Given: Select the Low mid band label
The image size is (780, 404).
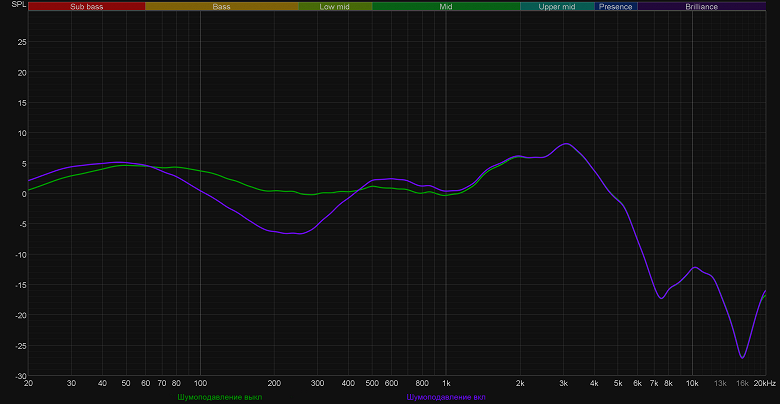Looking at the screenshot, I should tap(335, 6).
